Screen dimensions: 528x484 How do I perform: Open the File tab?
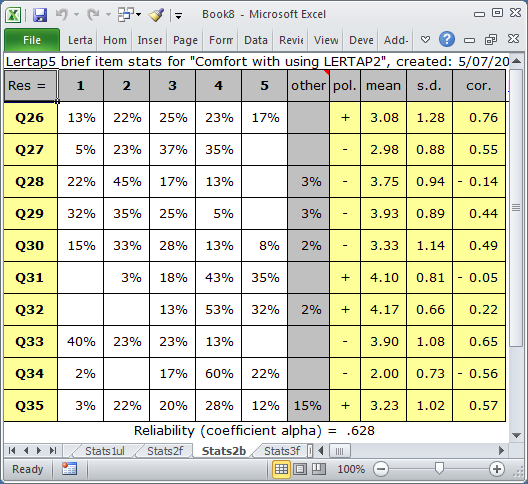(32, 40)
